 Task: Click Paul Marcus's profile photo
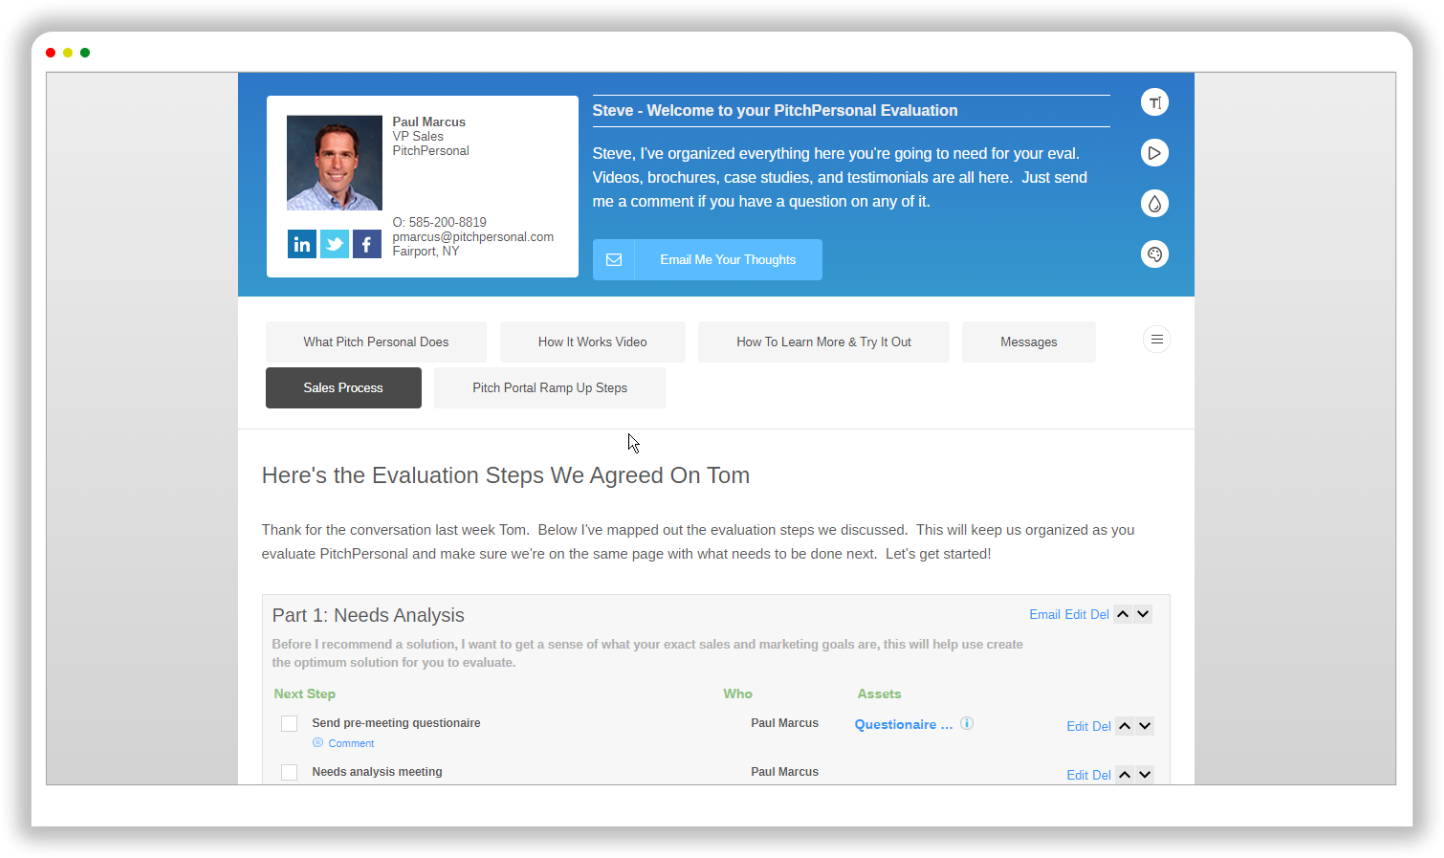pyautogui.click(x=334, y=163)
